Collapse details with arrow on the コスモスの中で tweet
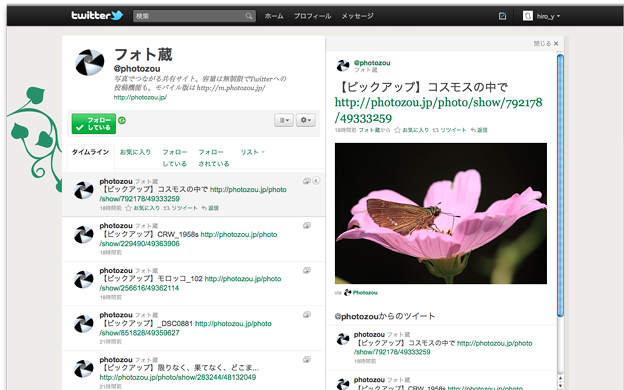The height and width of the screenshot is (390, 624). (316, 181)
